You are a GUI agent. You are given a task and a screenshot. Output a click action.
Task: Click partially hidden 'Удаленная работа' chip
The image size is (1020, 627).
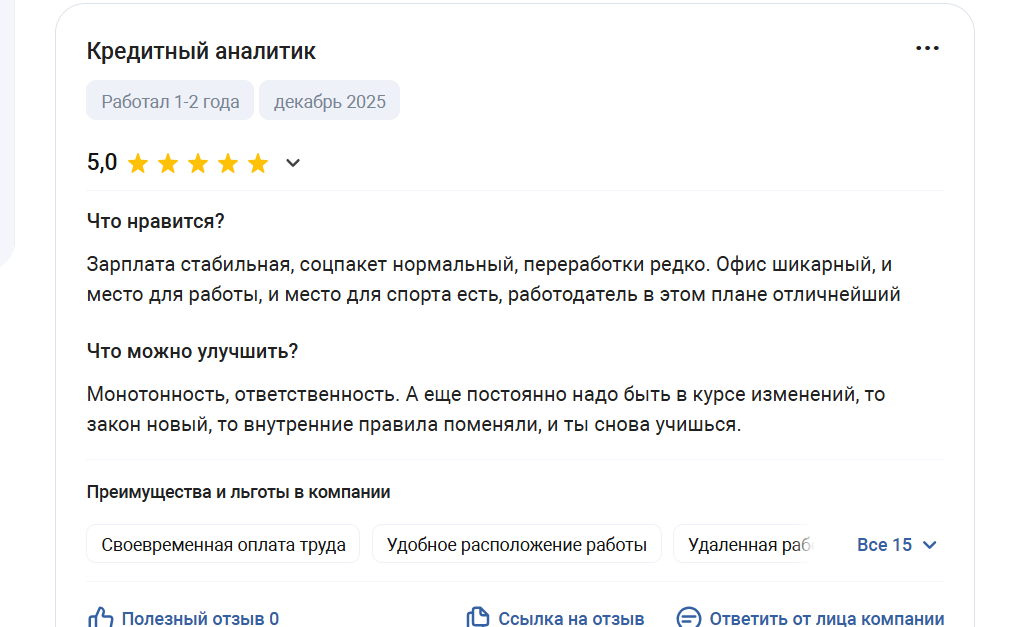(x=746, y=545)
